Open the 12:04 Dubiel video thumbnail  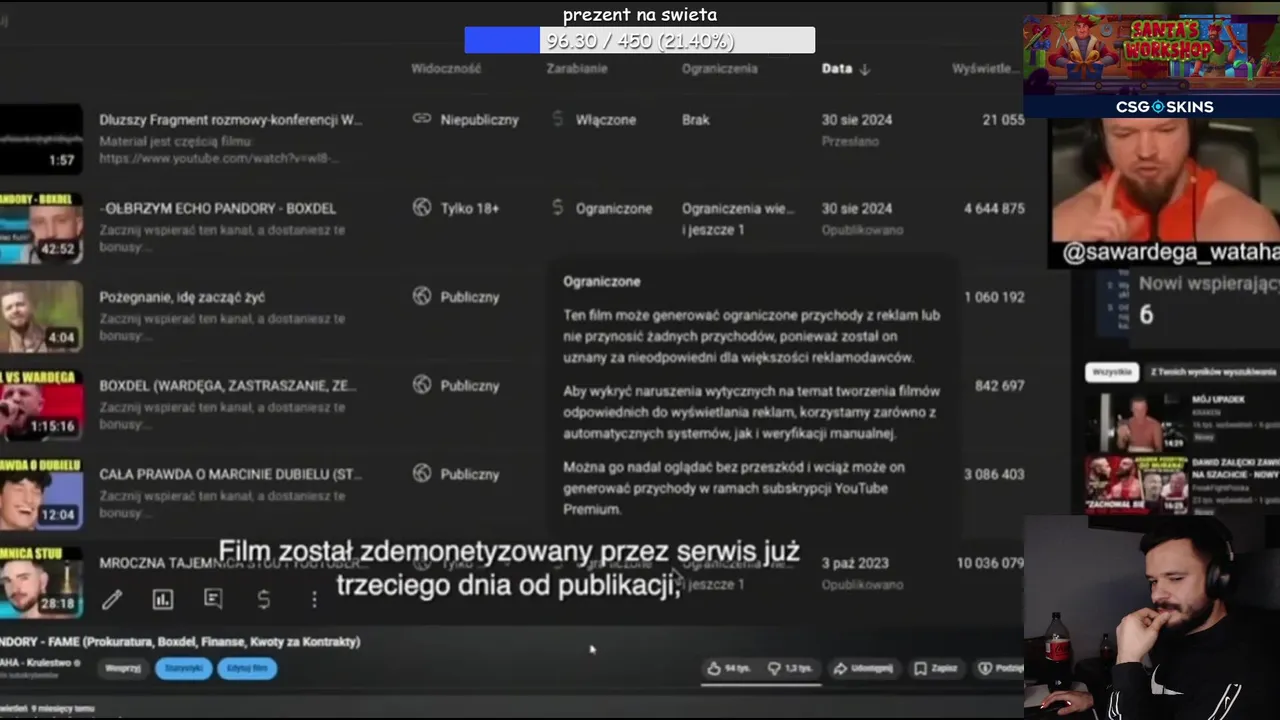point(41,493)
